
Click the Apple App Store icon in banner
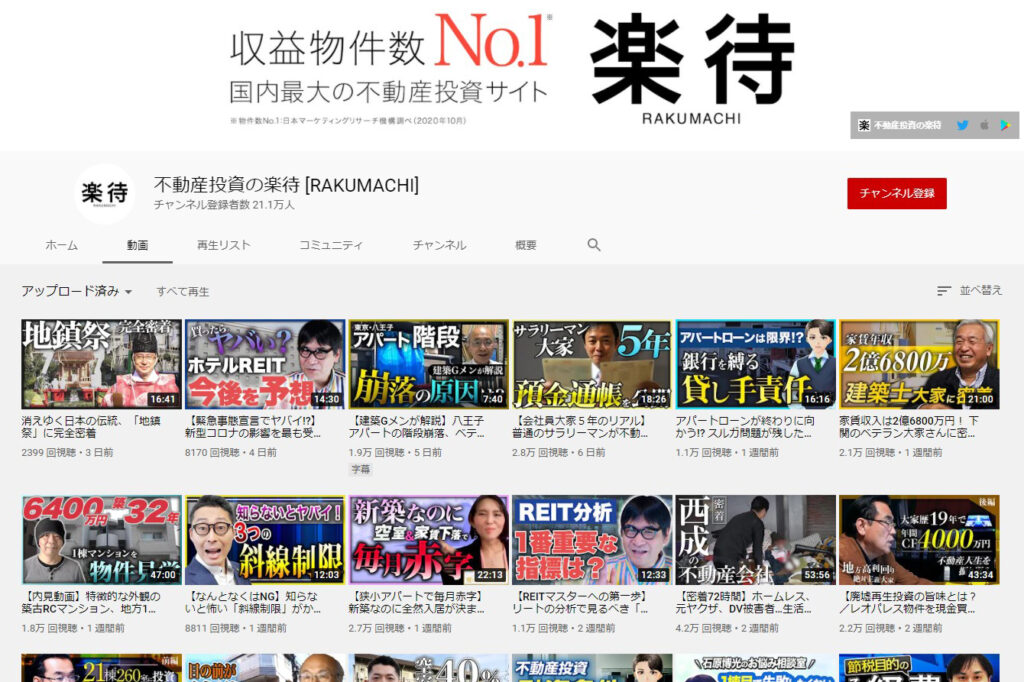[x=984, y=125]
